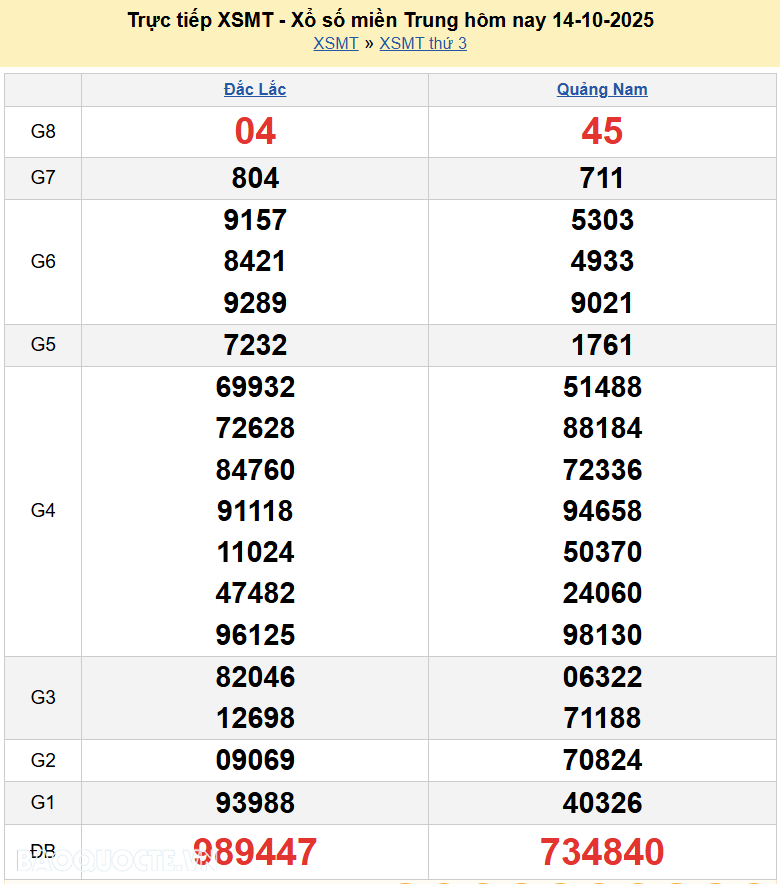Screen dimensions: 780x884
Task: Click Quảng Nam G8 result 45
Action: click(x=602, y=131)
